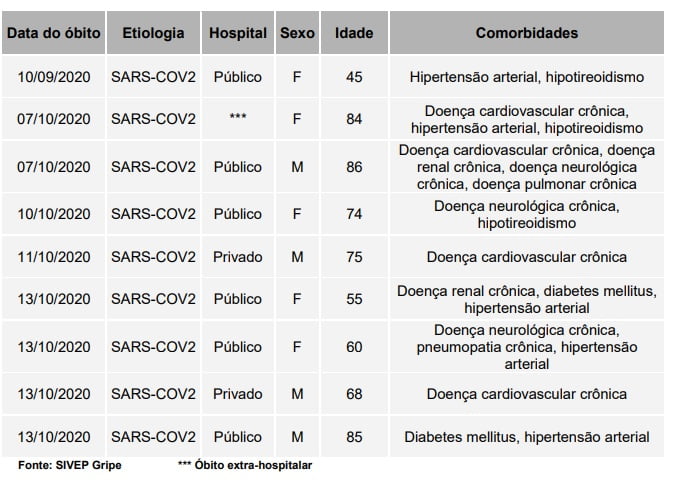Select the 10/09/2020 date cell
The height and width of the screenshot is (493, 689).
(x=54, y=76)
